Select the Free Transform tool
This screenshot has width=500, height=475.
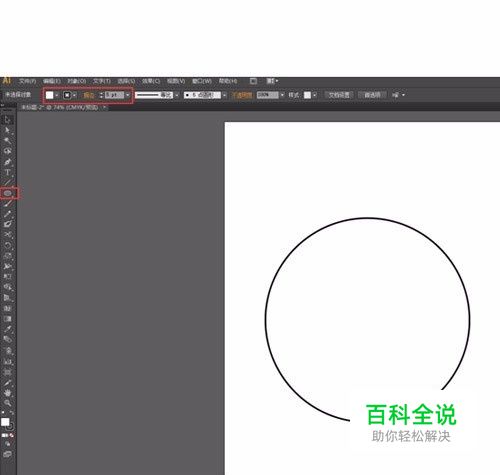click(7, 276)
